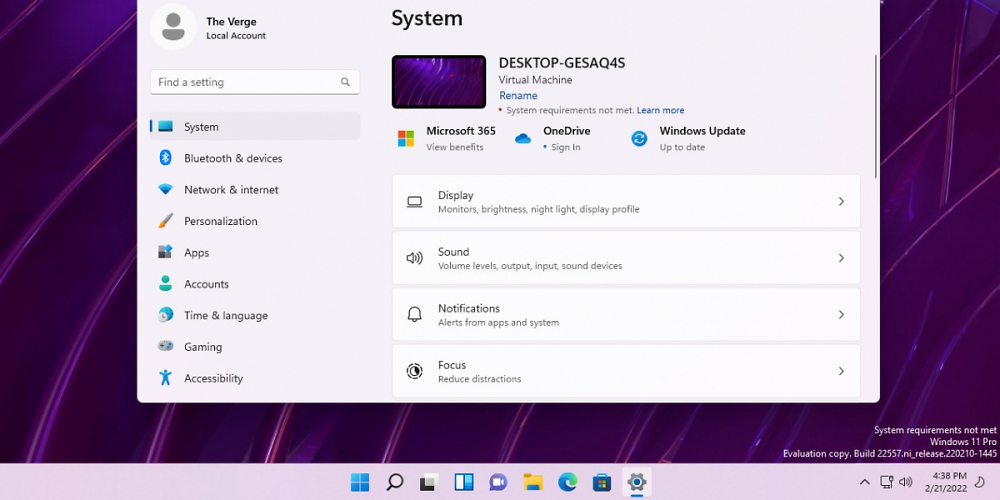Screen dimensions: 1000x500
Task: Expand Focus with its chevron arrow
Action: point(841,371)
